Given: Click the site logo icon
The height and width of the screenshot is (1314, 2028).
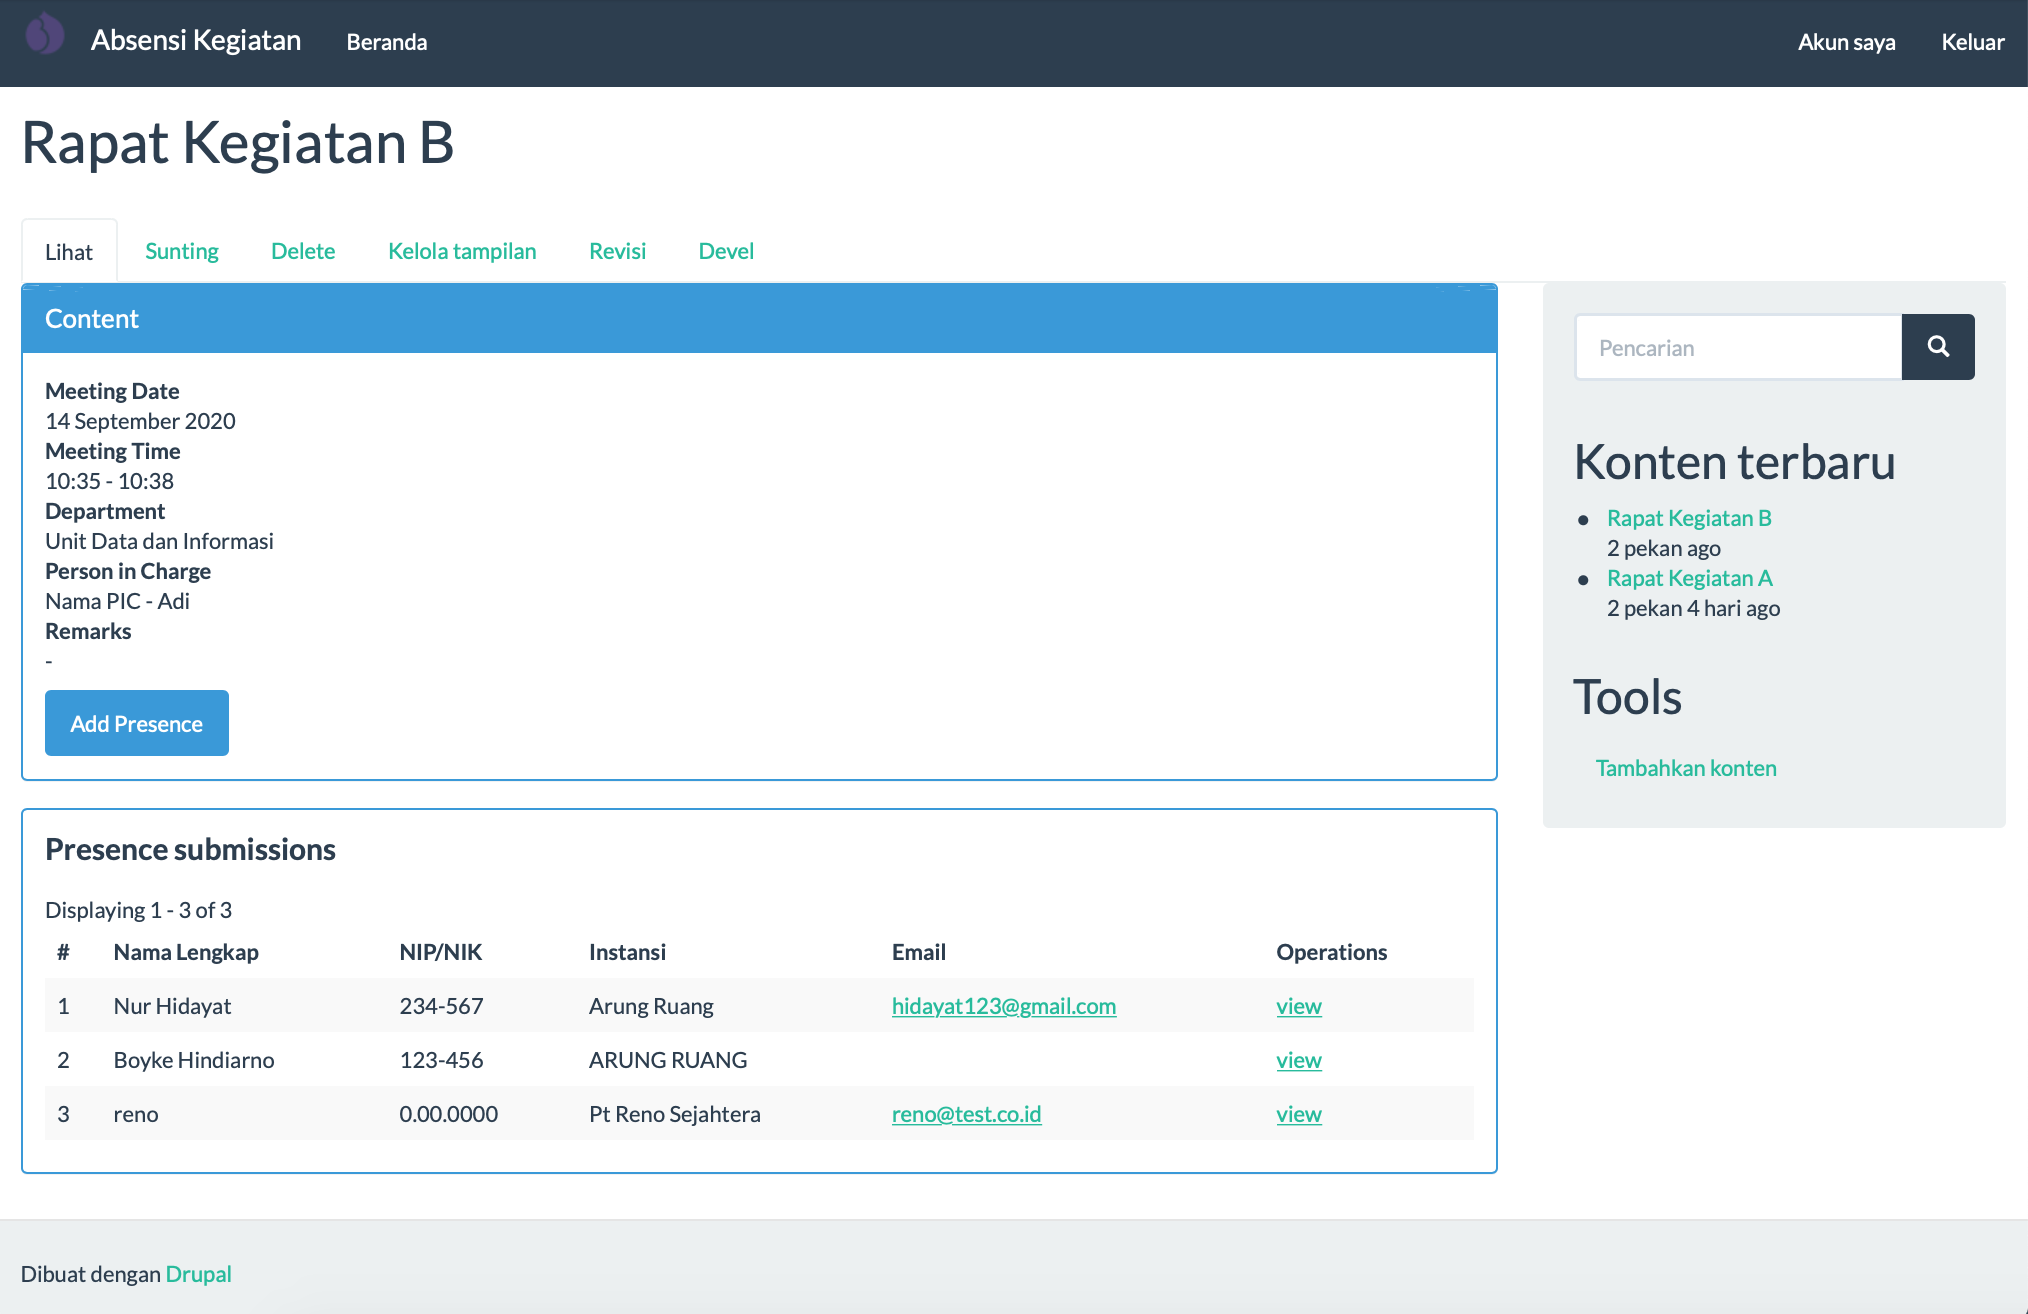Looking at the screenshot, I should (x=44, y=36).
